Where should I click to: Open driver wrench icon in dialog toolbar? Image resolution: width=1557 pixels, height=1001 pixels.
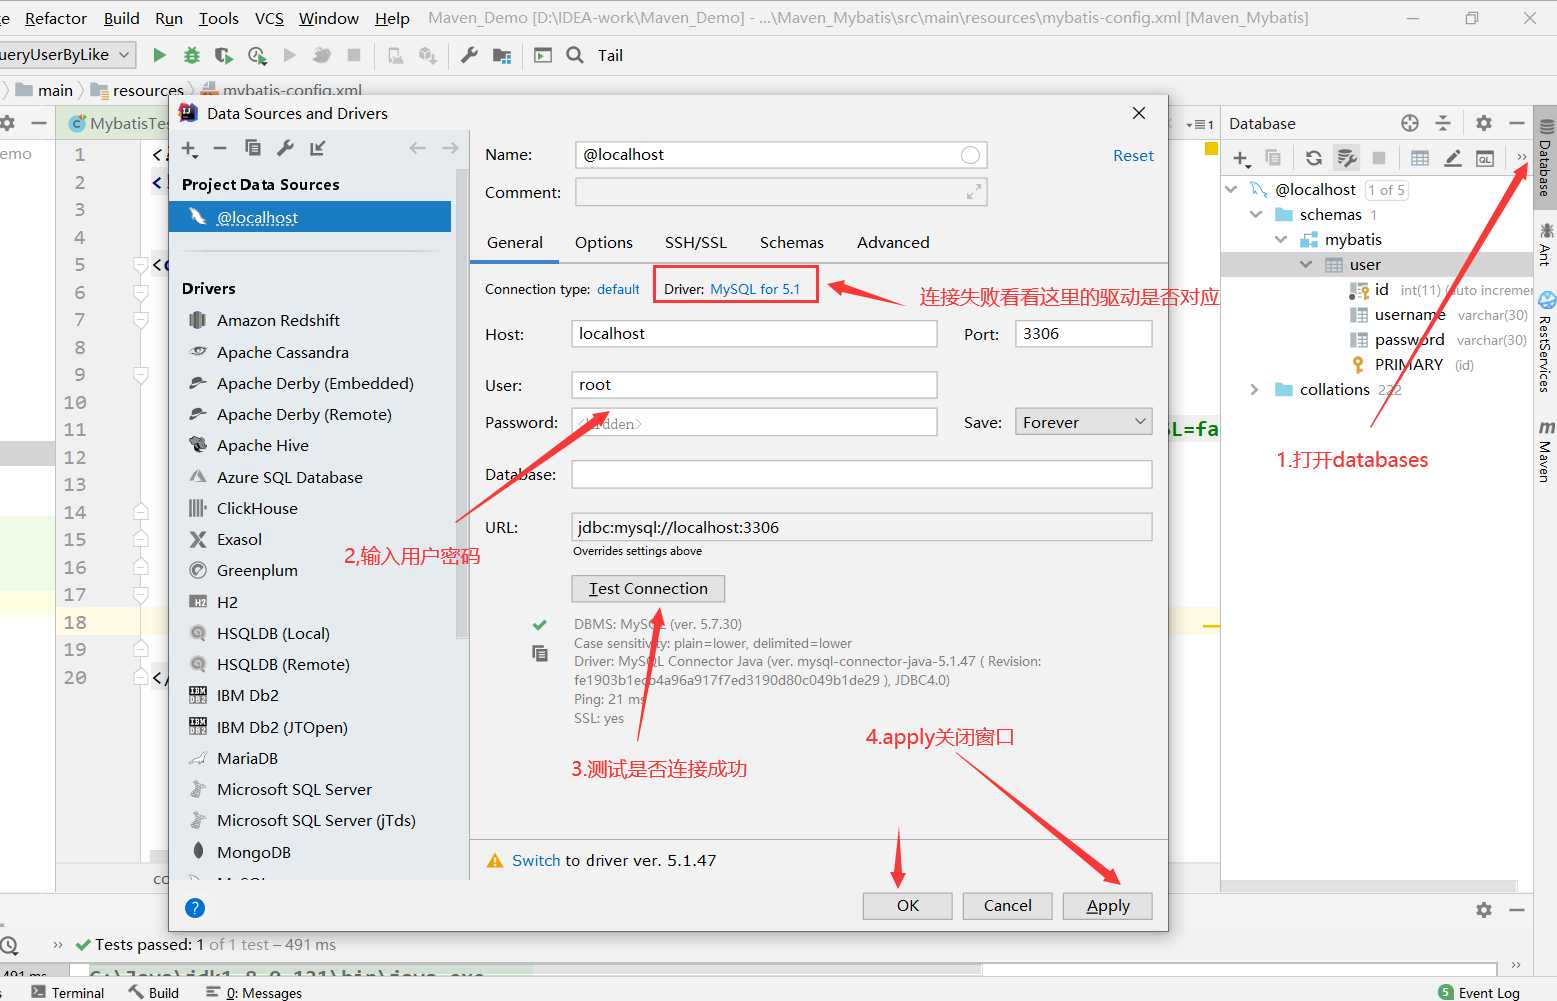pyautogui.click(x=285, y=148)
